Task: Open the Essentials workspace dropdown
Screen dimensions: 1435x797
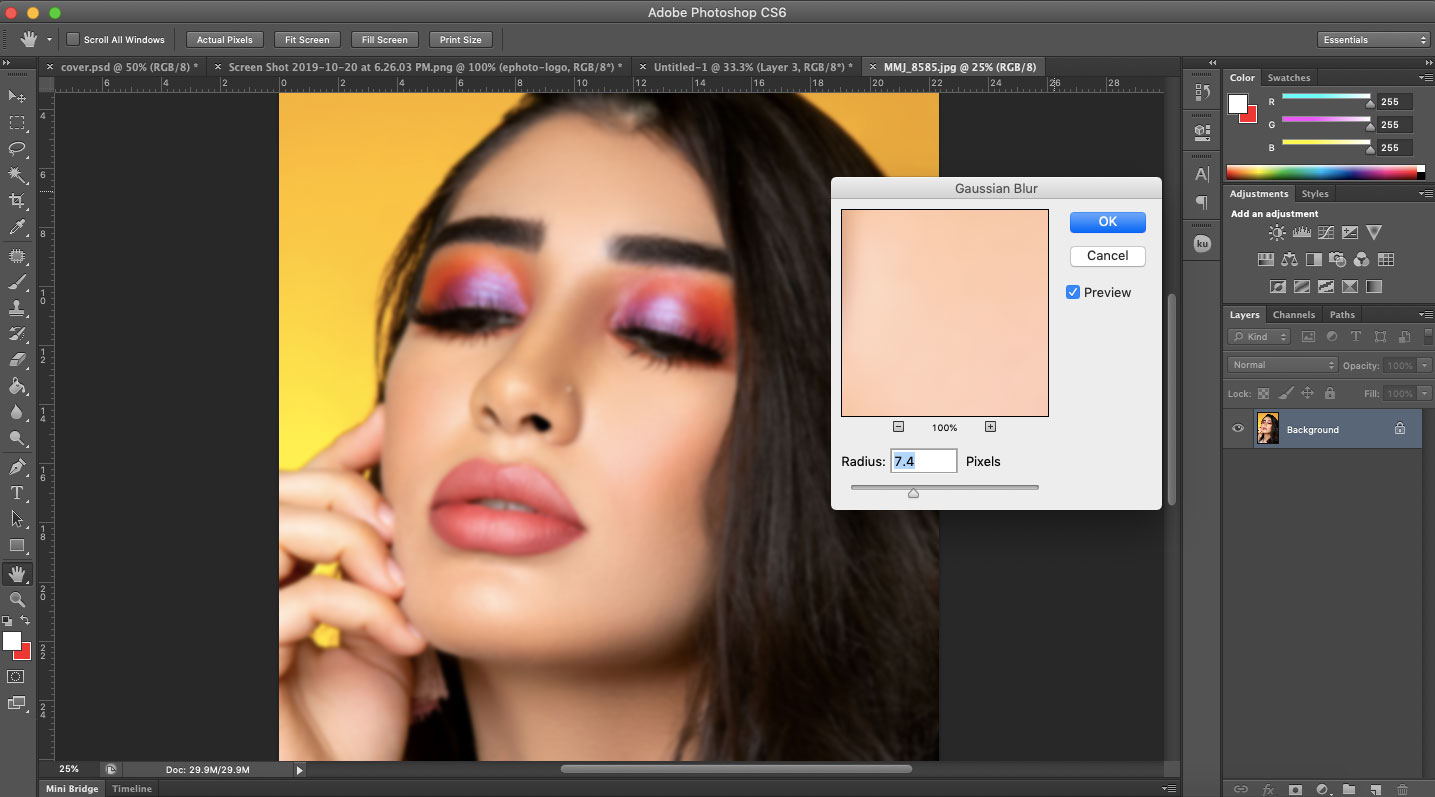Action: pos(1374,40)
